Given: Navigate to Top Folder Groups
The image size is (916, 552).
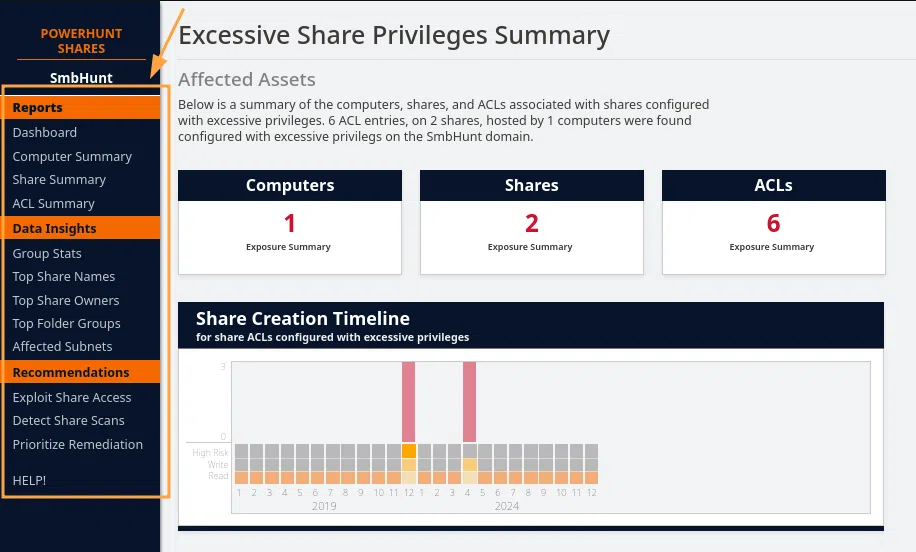Looking at the screenshot, I should tap(66, 323).
